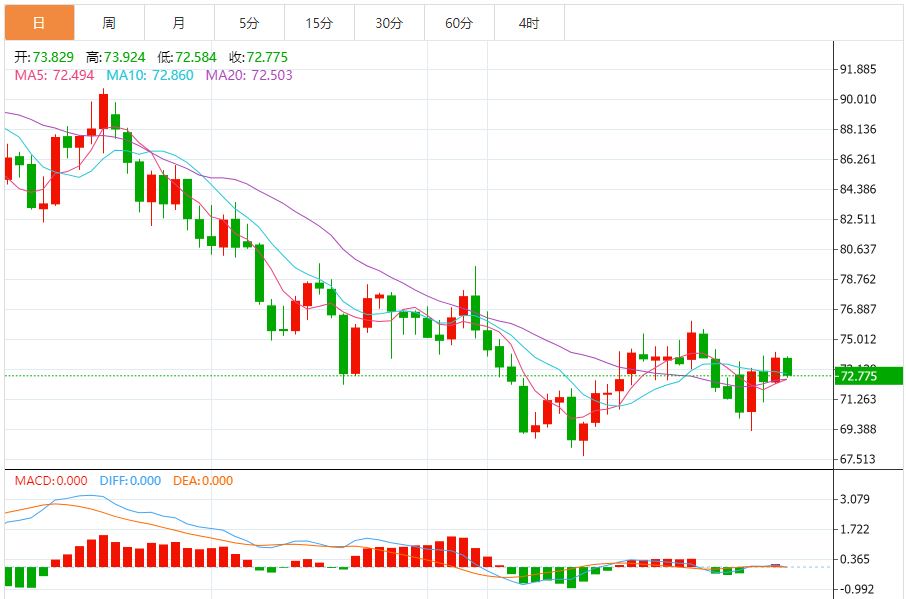Click the 69.388 price axis label
This screenshot has width=906, height=599.
[858, 430]
